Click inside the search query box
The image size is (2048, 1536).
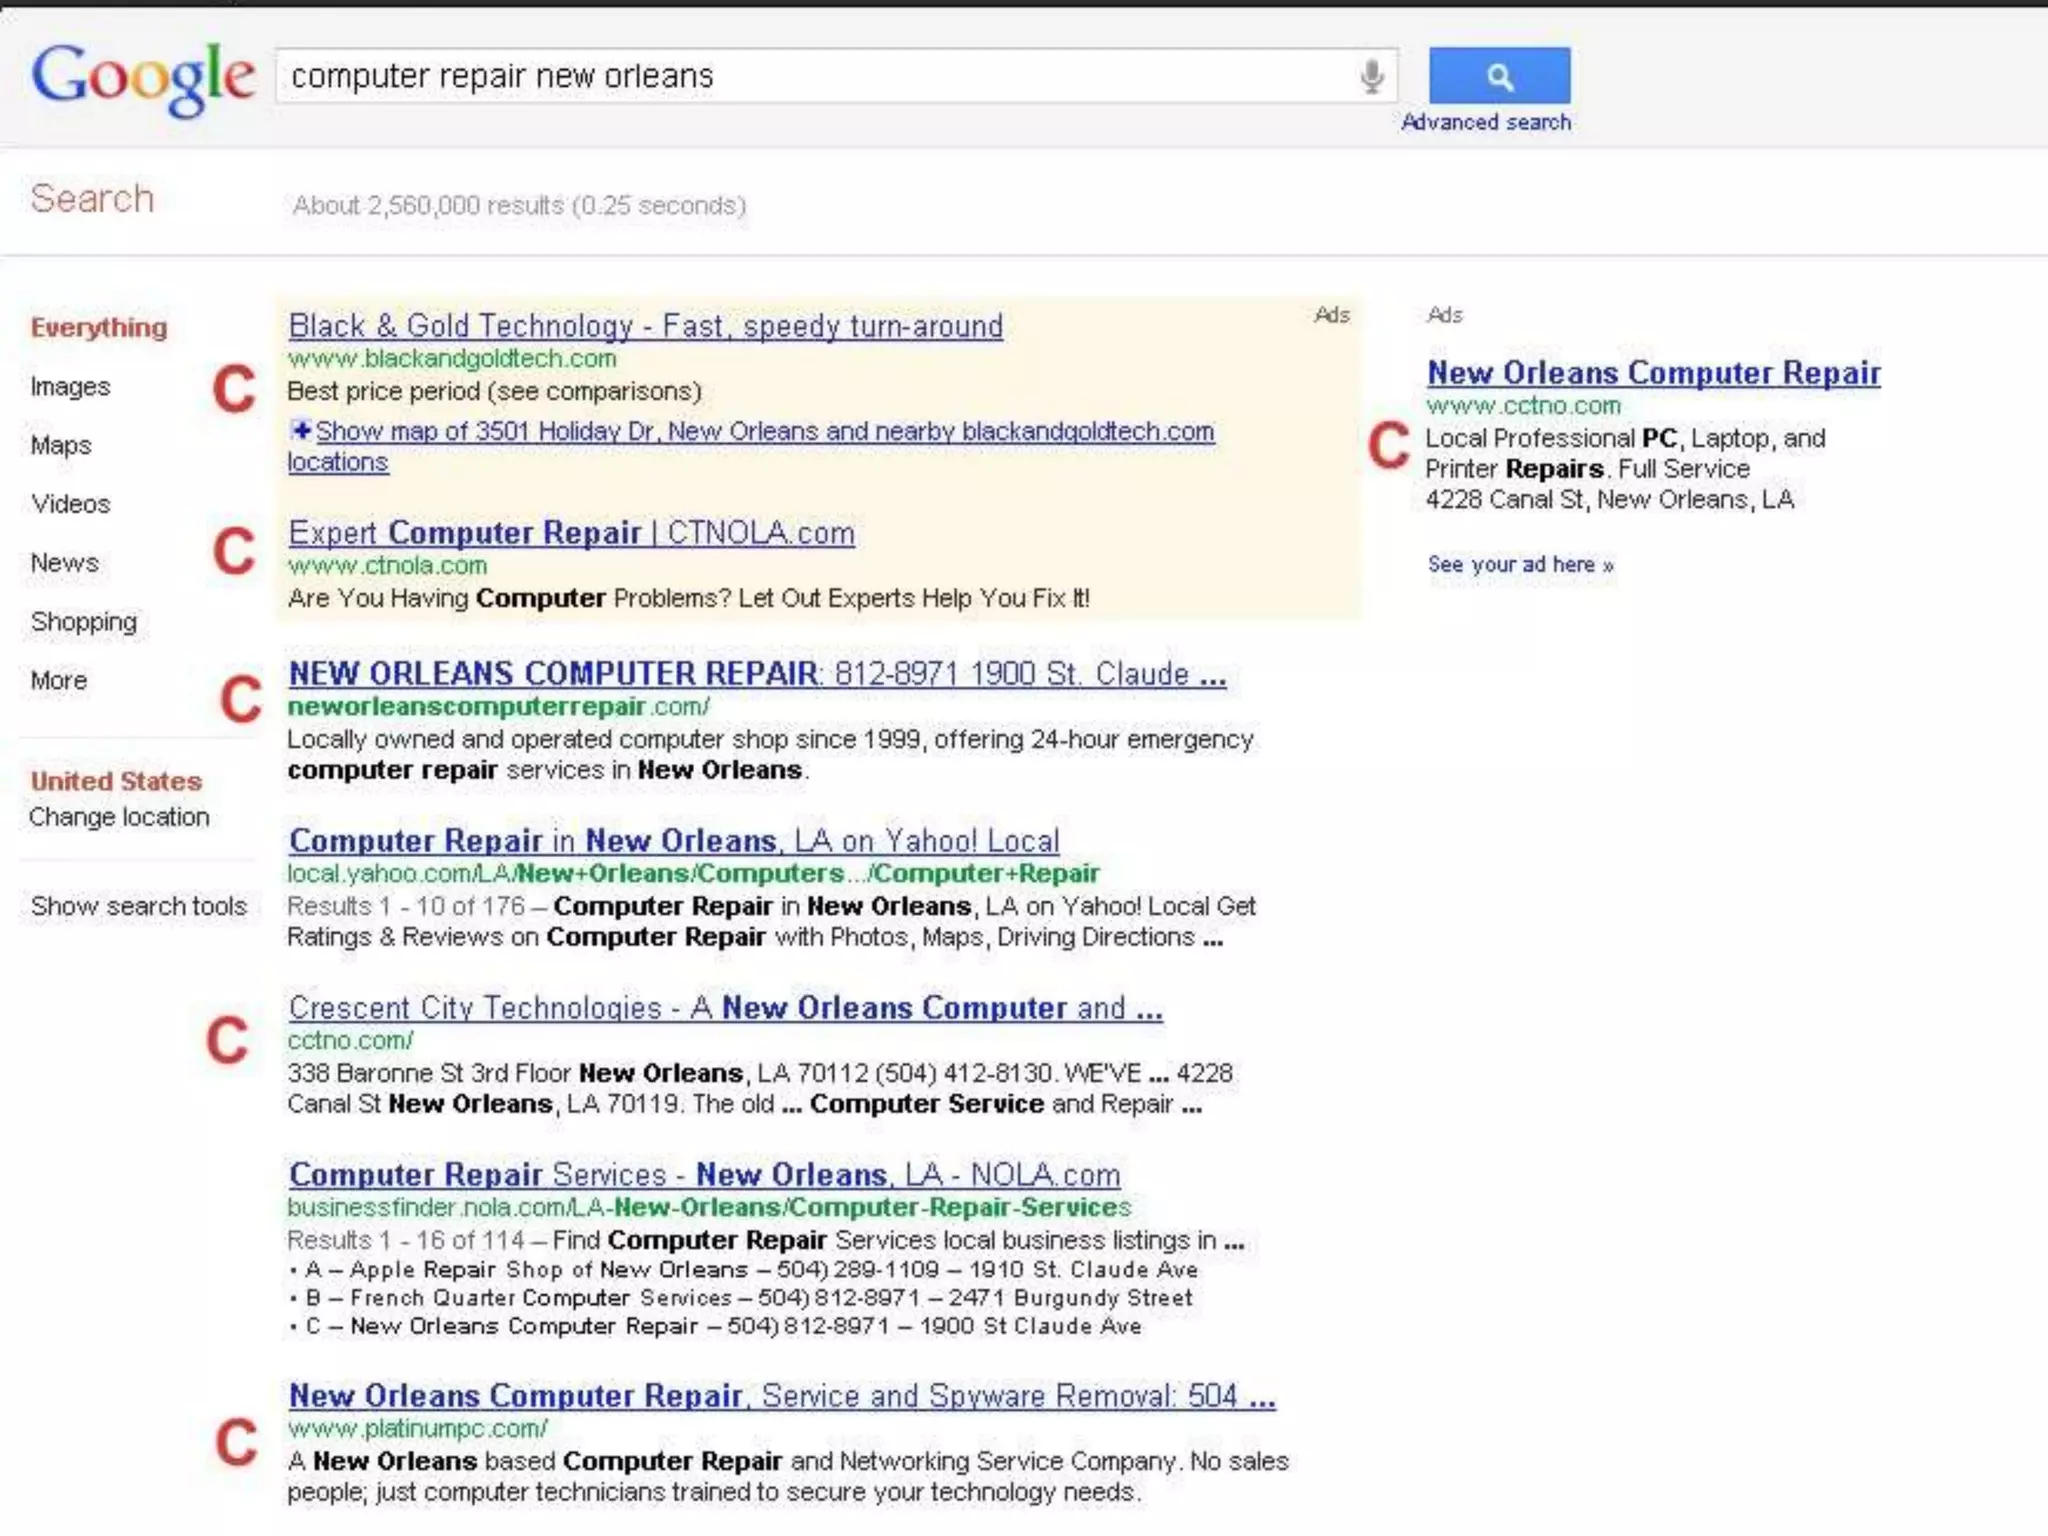[x=800, y=76]
